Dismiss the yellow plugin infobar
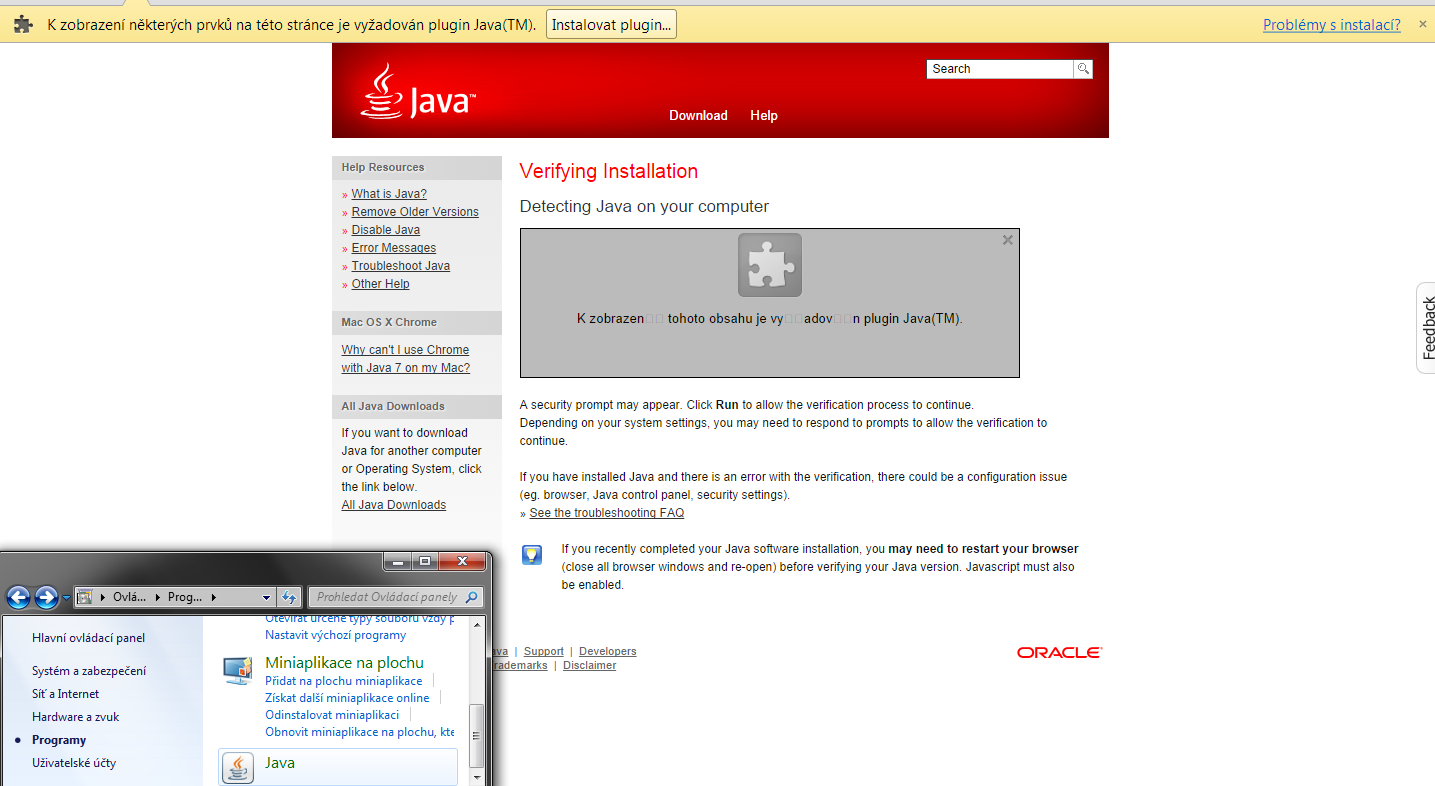The width and height of the screenshot is (1435, 786). (x=1422, y=24)
